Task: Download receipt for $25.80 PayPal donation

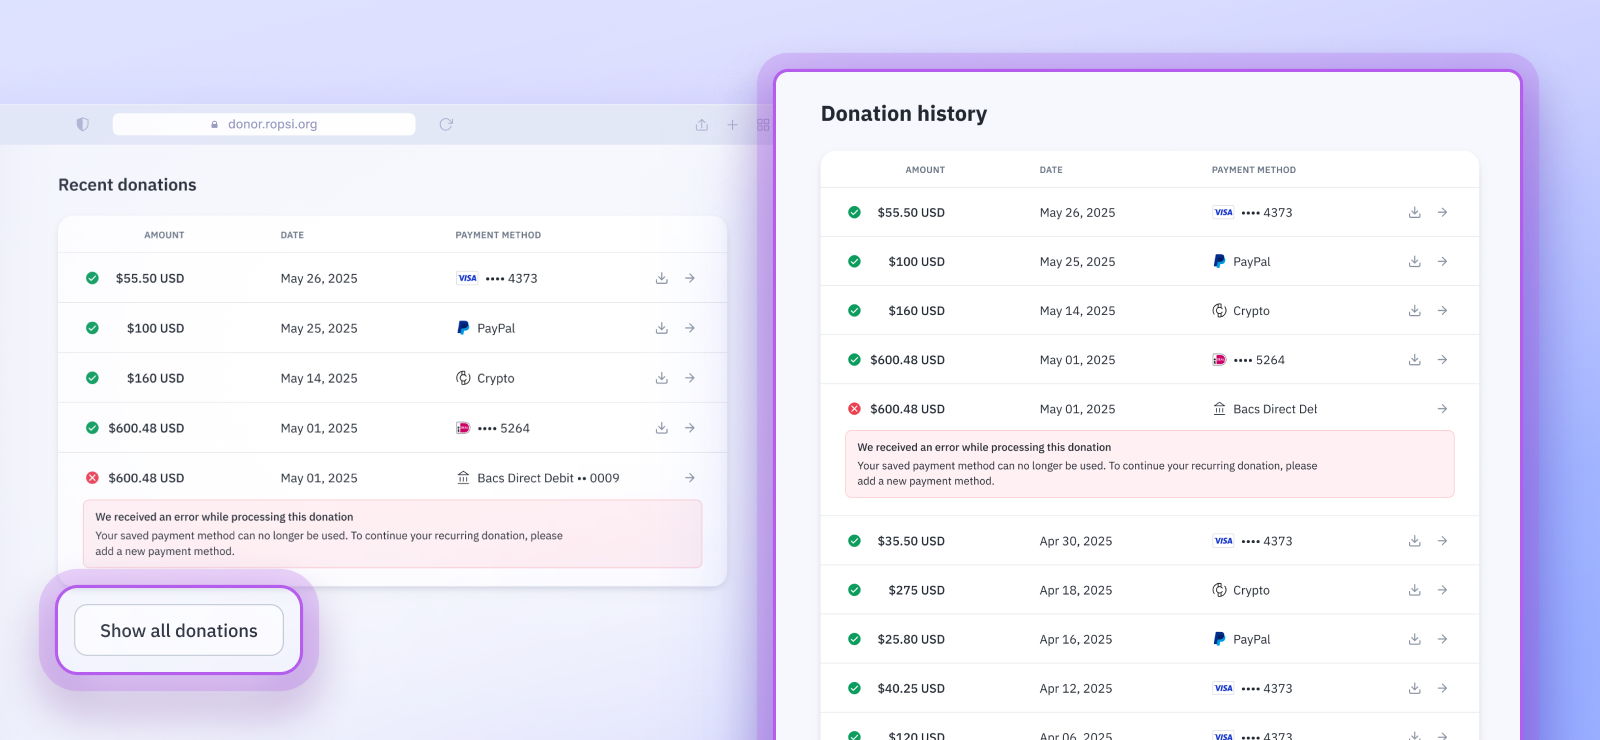Action: [1414, 639]
